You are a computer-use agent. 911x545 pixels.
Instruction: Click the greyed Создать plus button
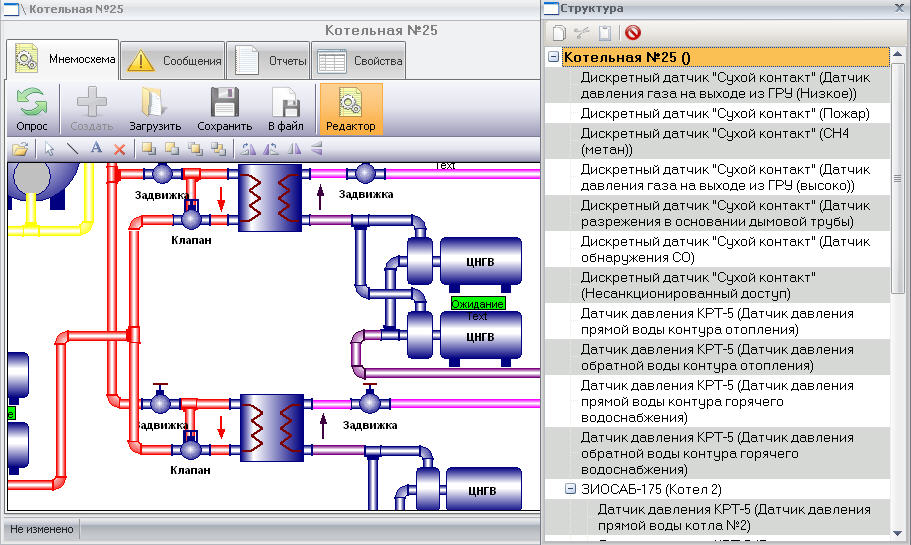[91, 109]
